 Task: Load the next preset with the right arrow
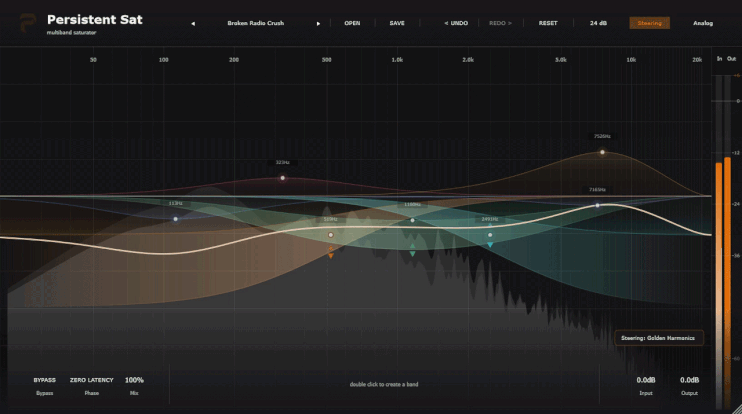[318, 23]
